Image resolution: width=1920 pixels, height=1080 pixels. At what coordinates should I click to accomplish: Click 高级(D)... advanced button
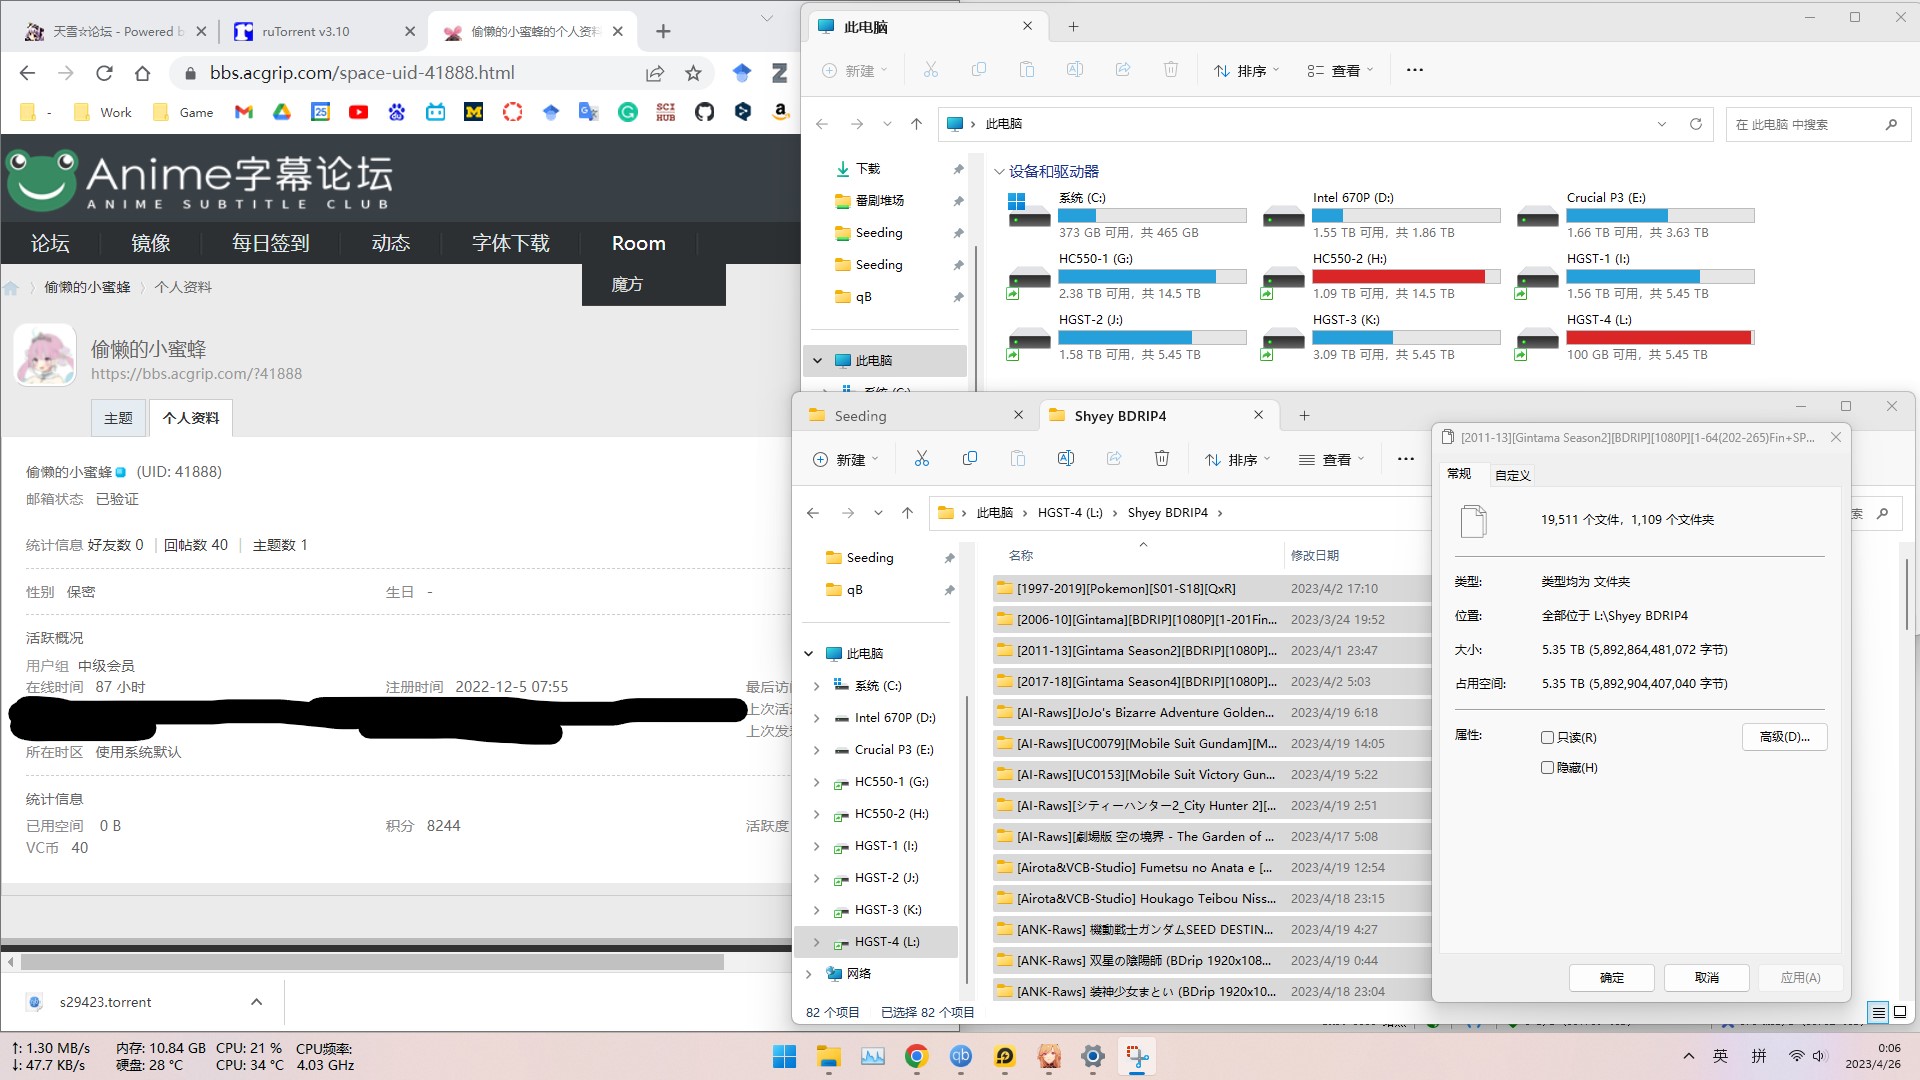(x=1784, y=737)
